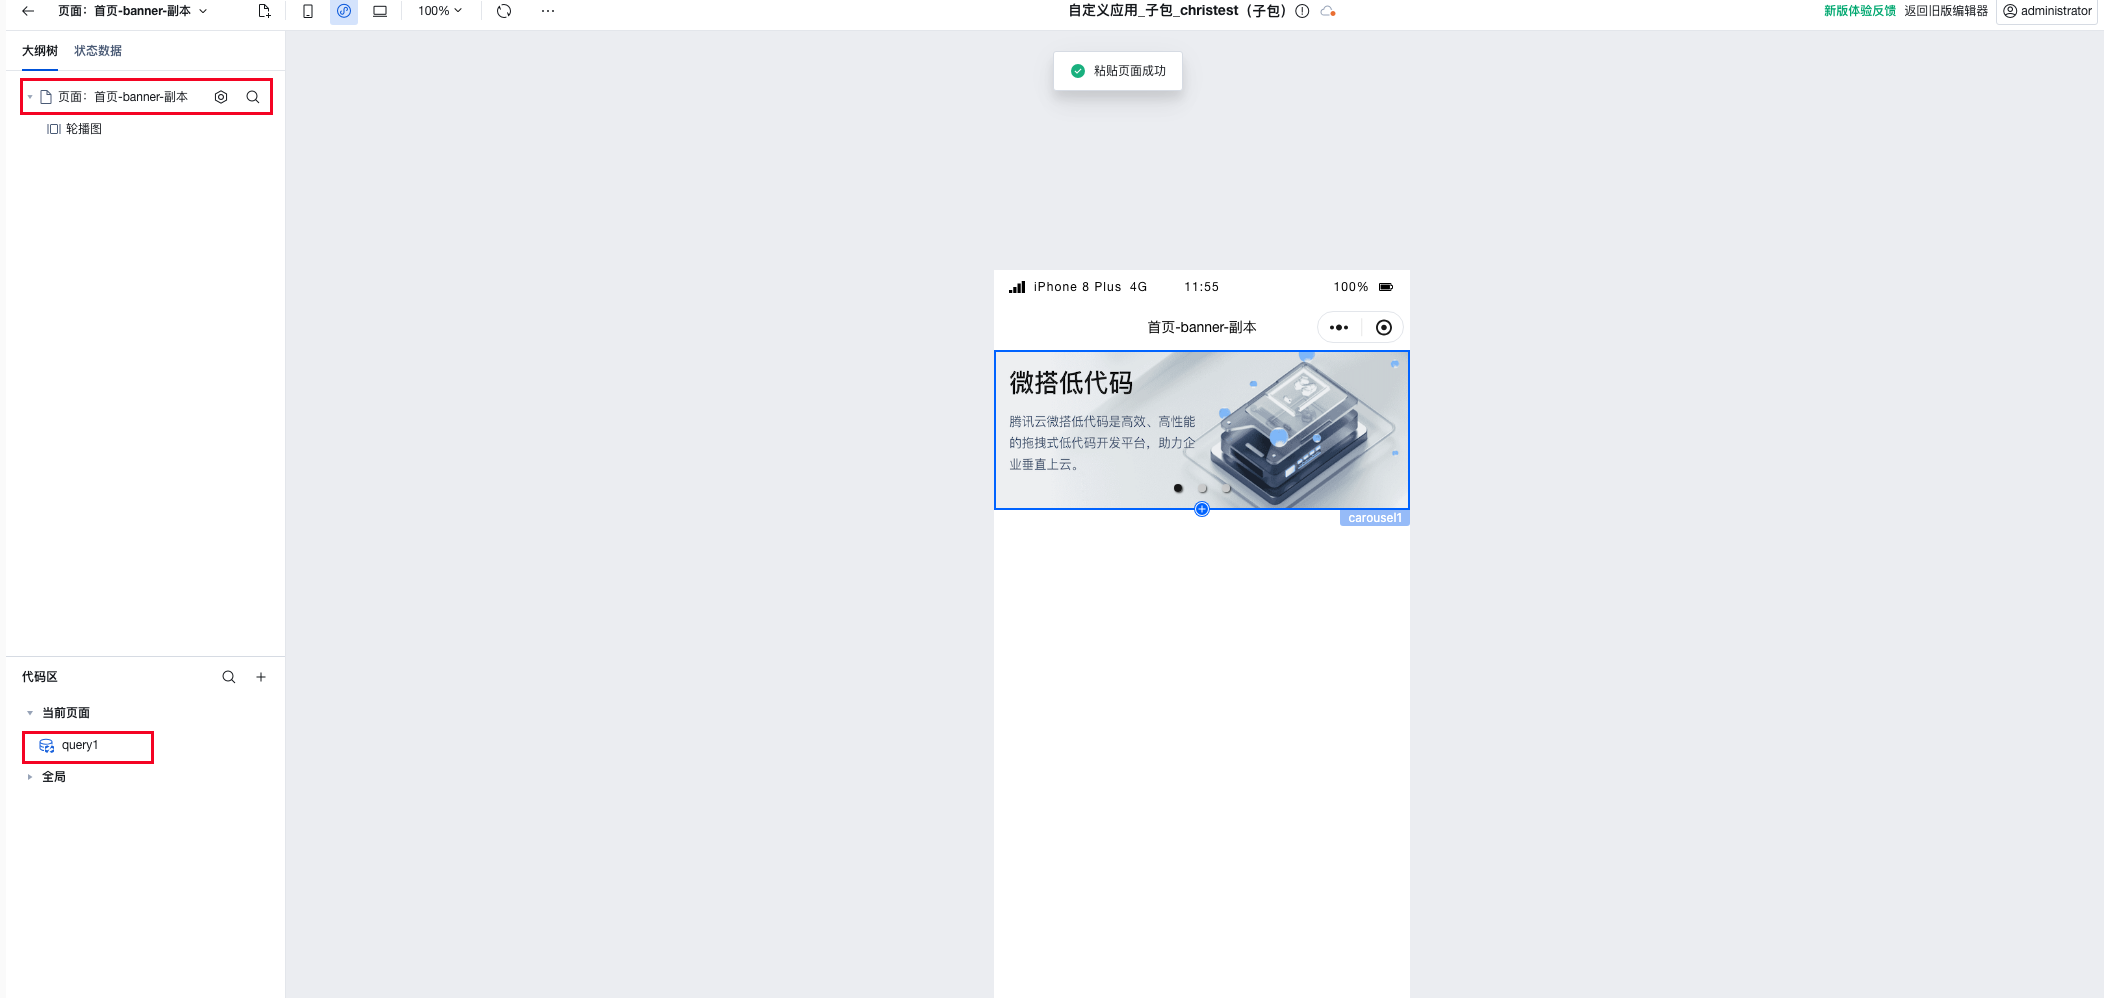Select the second carousel indicator dot

[x=1202, y=489]
